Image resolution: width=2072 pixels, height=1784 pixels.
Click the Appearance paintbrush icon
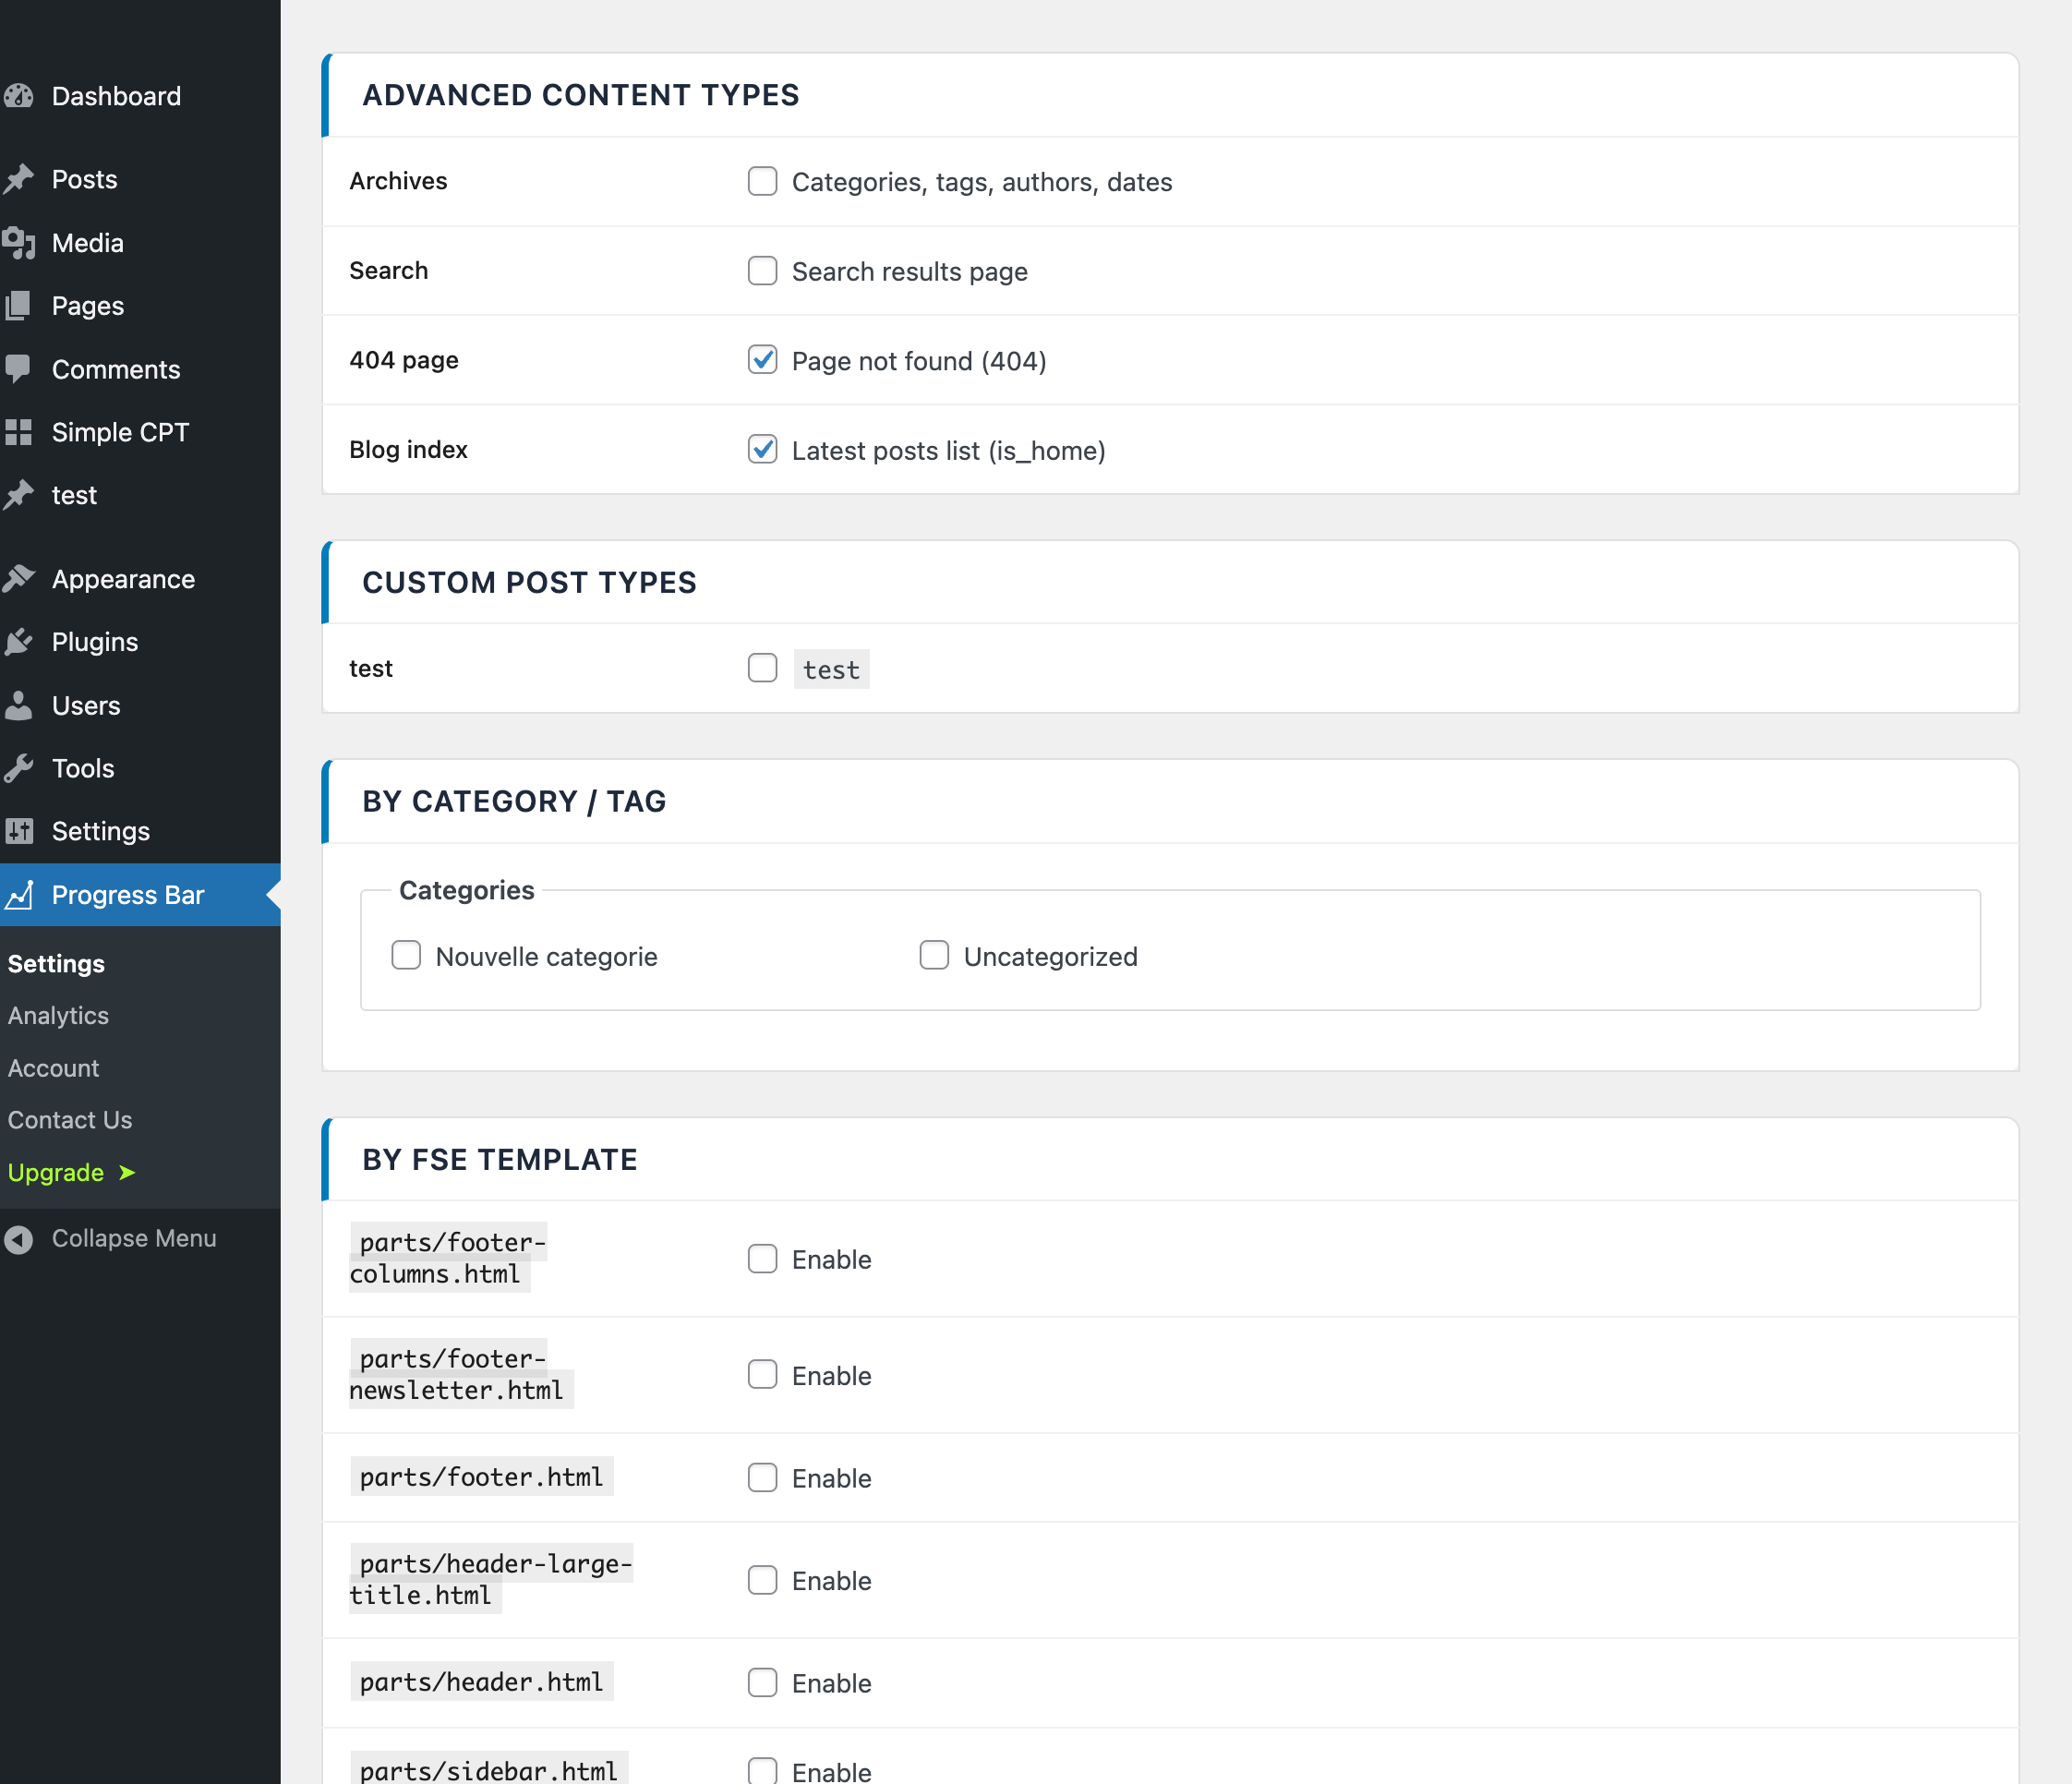tap(19, 579)
